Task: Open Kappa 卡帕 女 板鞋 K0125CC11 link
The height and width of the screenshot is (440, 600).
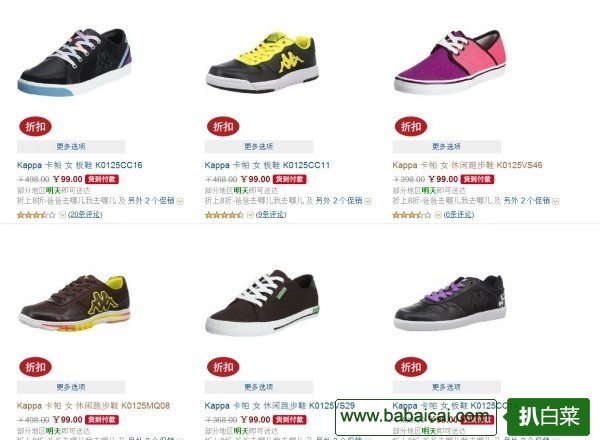Action: click(x=267, y=165)
